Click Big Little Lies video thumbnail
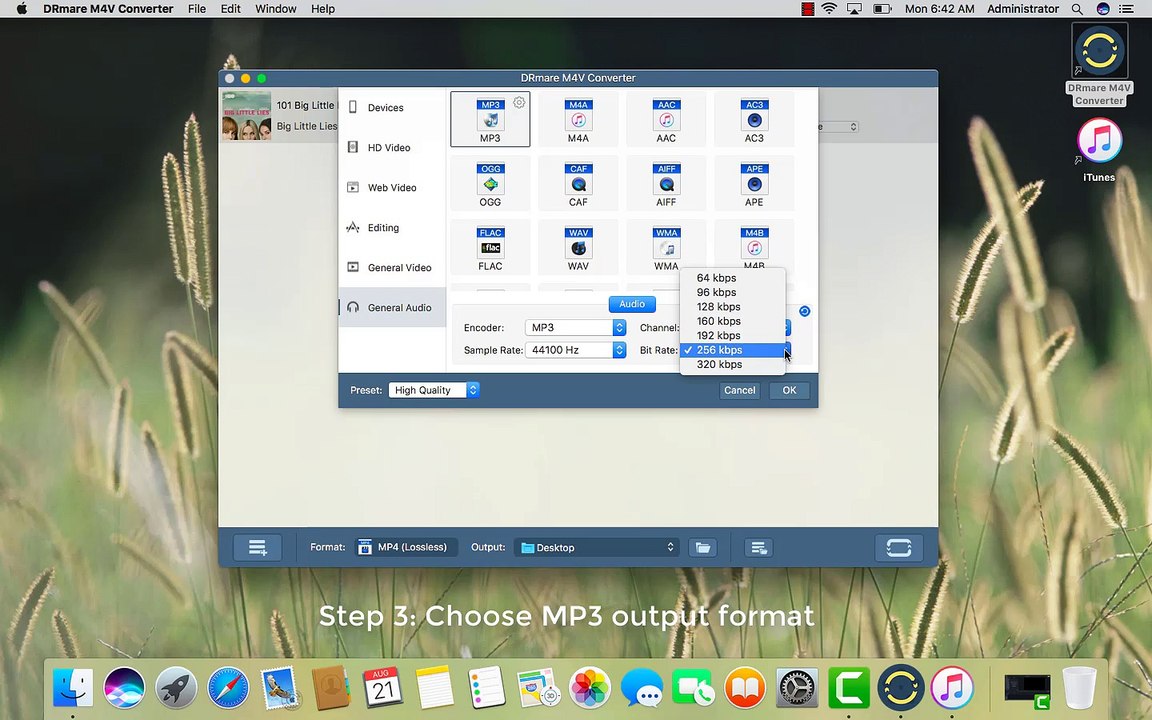This screenshot has height=720, width=1152. (x=247, y=115)
